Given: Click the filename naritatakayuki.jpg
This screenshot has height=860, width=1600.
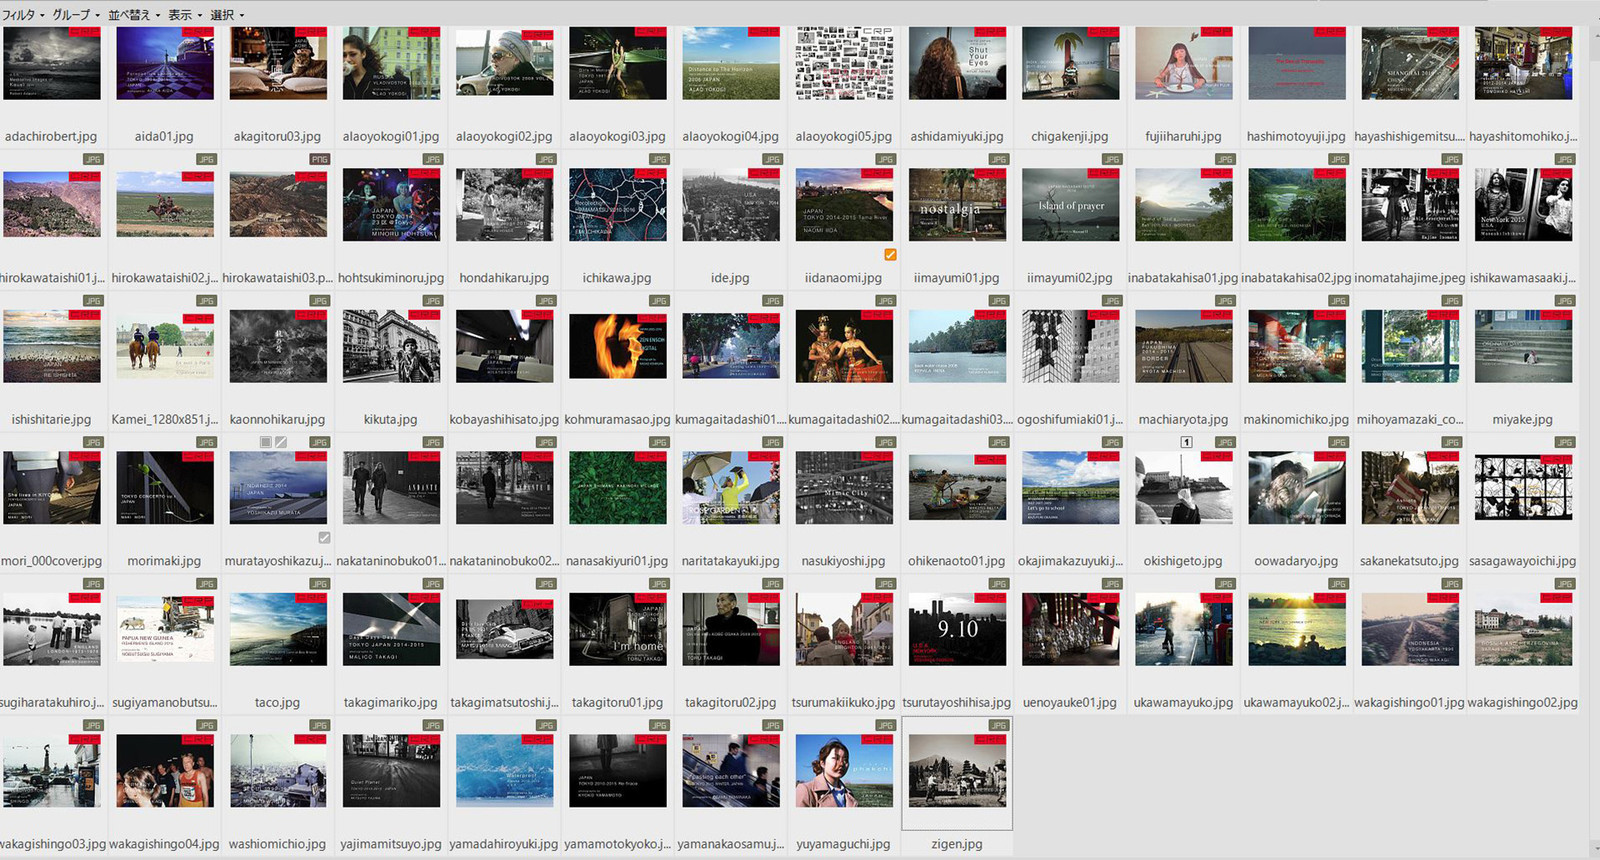Looking at the screenshot, I should (x=731, y=562).
